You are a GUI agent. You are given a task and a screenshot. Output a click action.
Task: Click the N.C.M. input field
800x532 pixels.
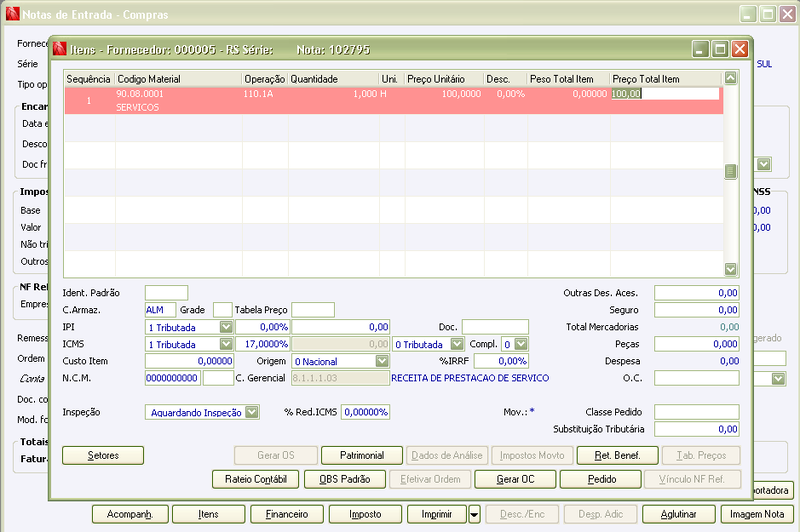[172, 378]
